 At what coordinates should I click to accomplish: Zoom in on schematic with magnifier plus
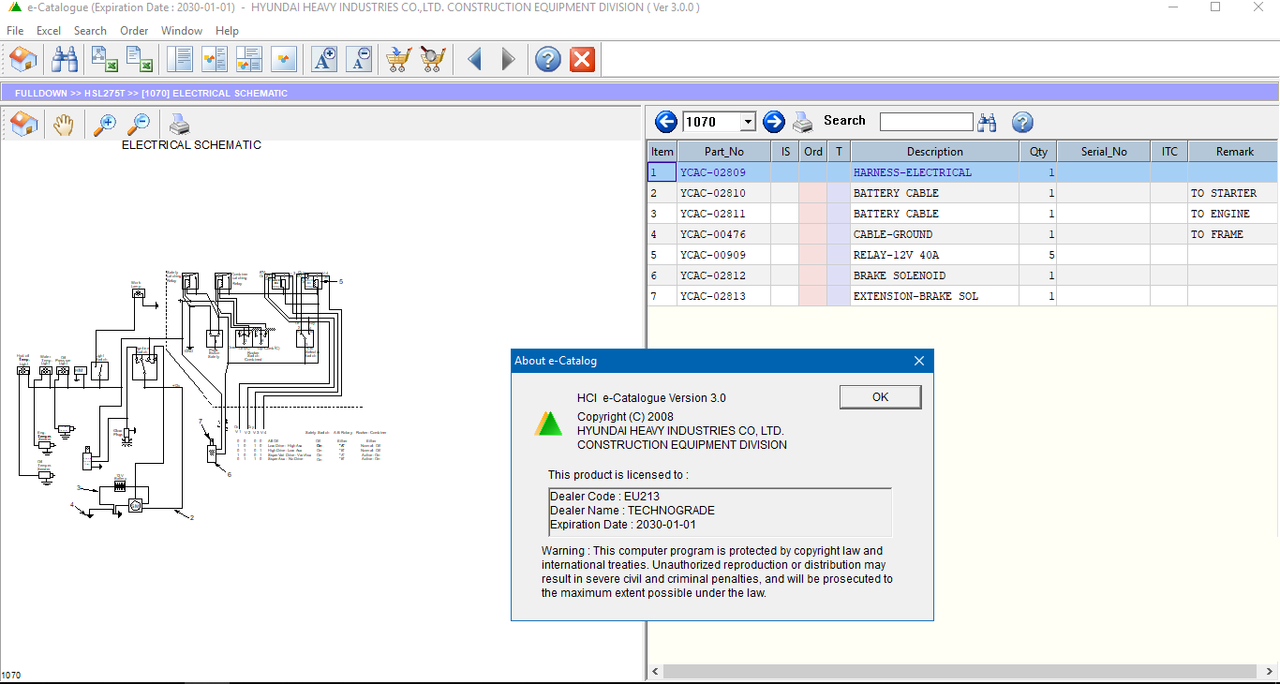104,125
